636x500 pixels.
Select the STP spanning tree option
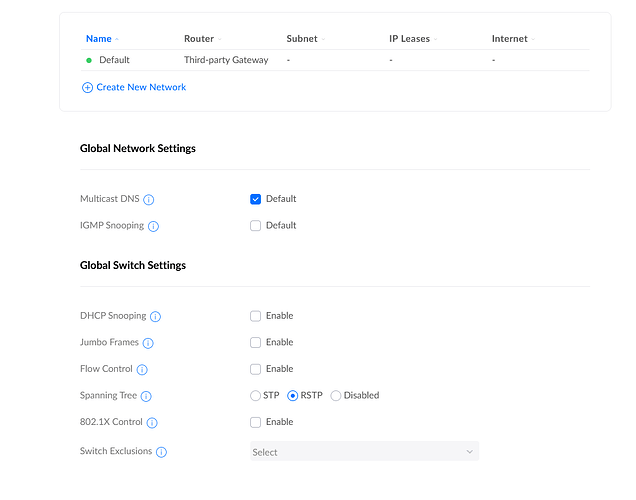click(x=256, y=396)
